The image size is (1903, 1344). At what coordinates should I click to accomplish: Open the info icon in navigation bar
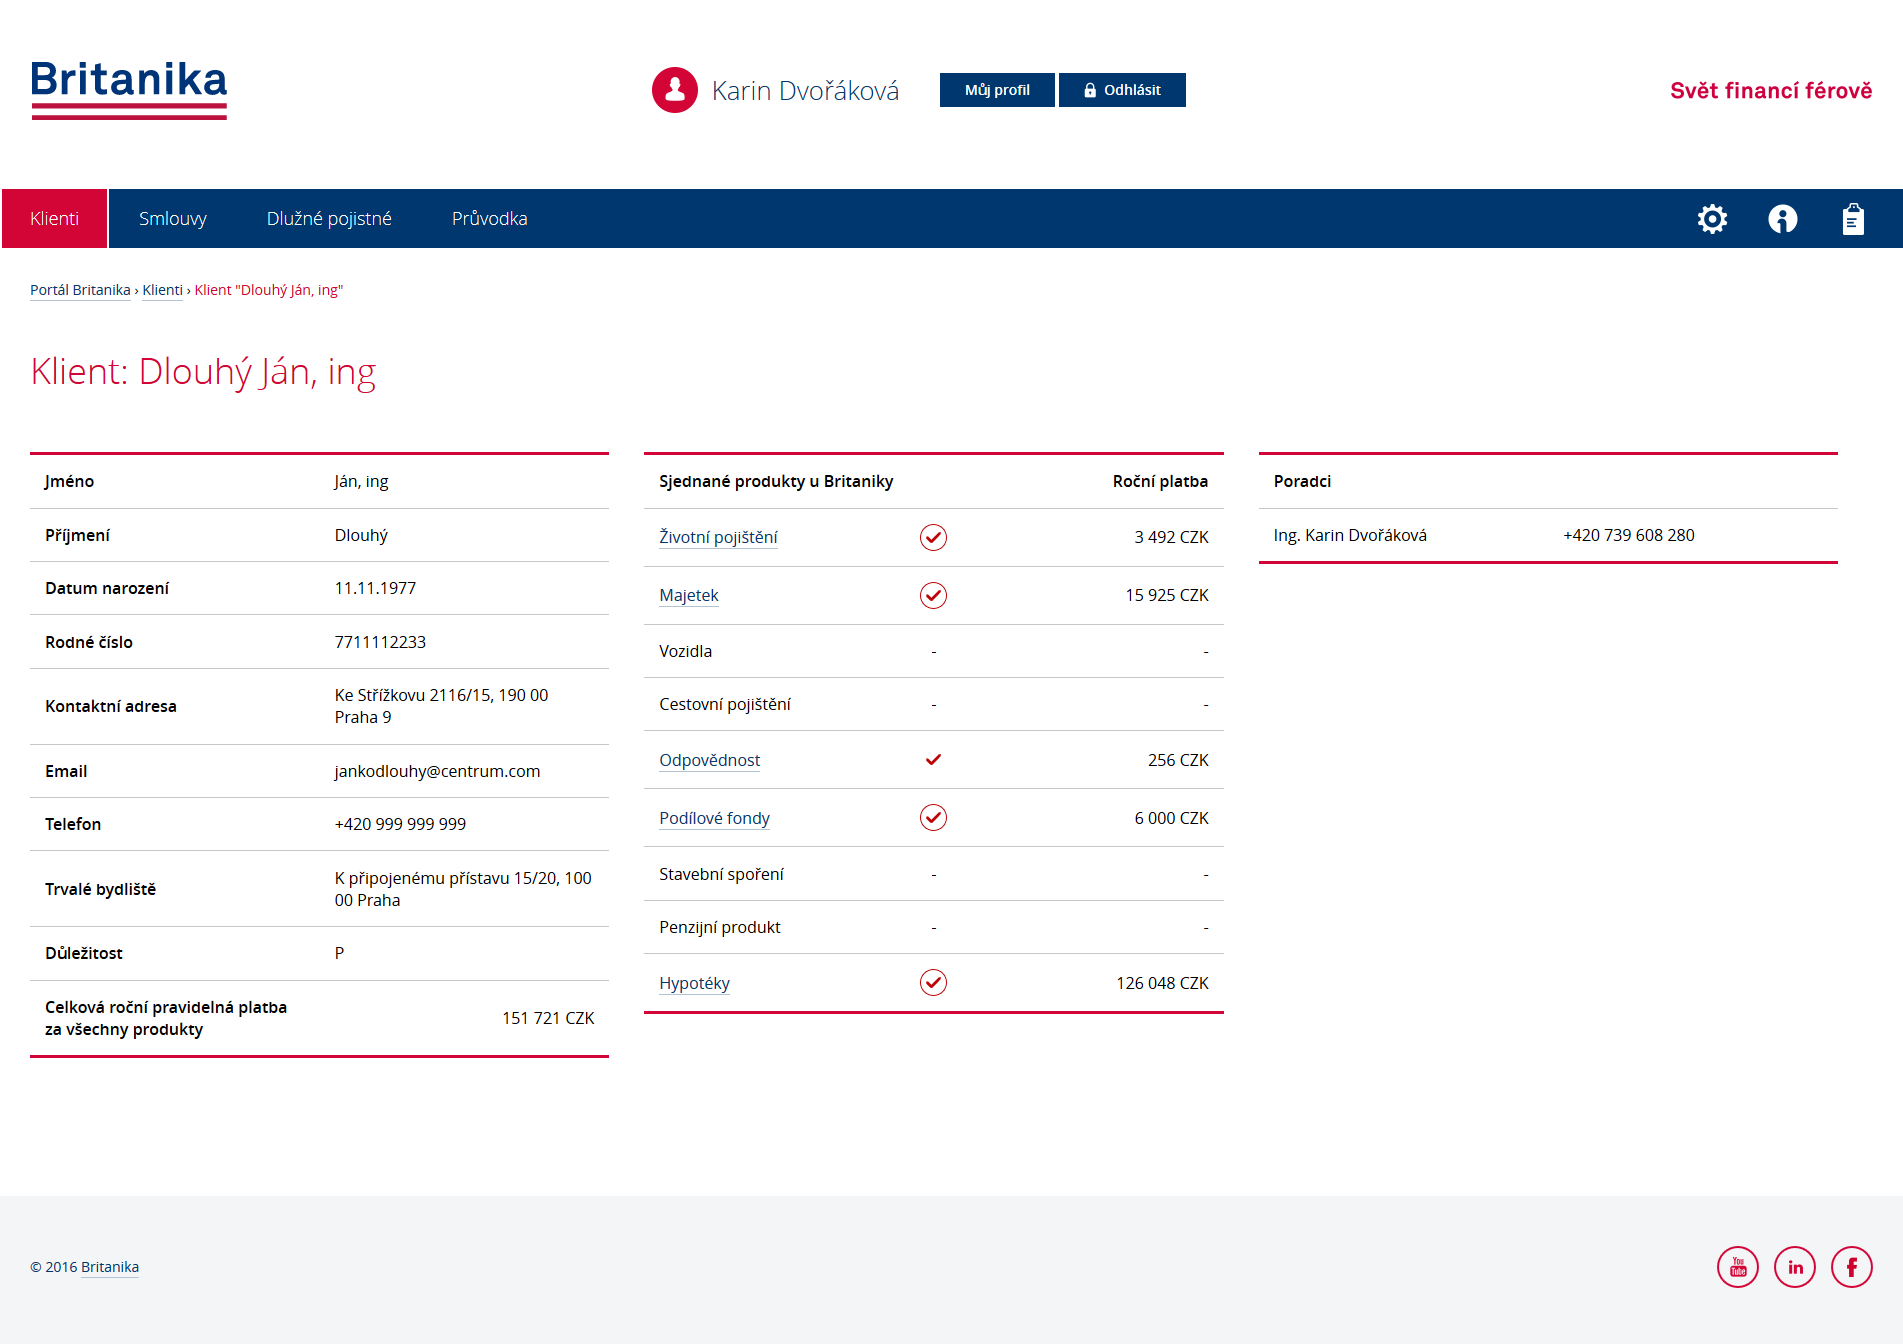[x=1782, y=219]
